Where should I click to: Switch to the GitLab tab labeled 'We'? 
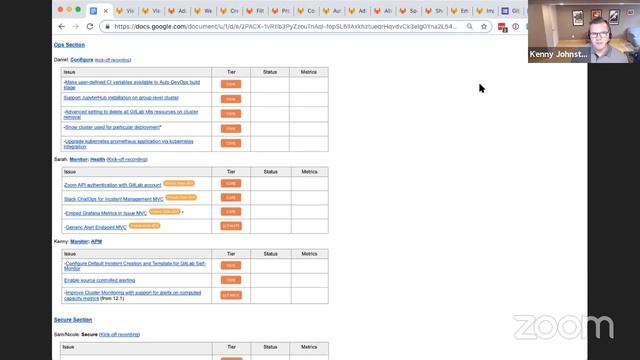203,11
